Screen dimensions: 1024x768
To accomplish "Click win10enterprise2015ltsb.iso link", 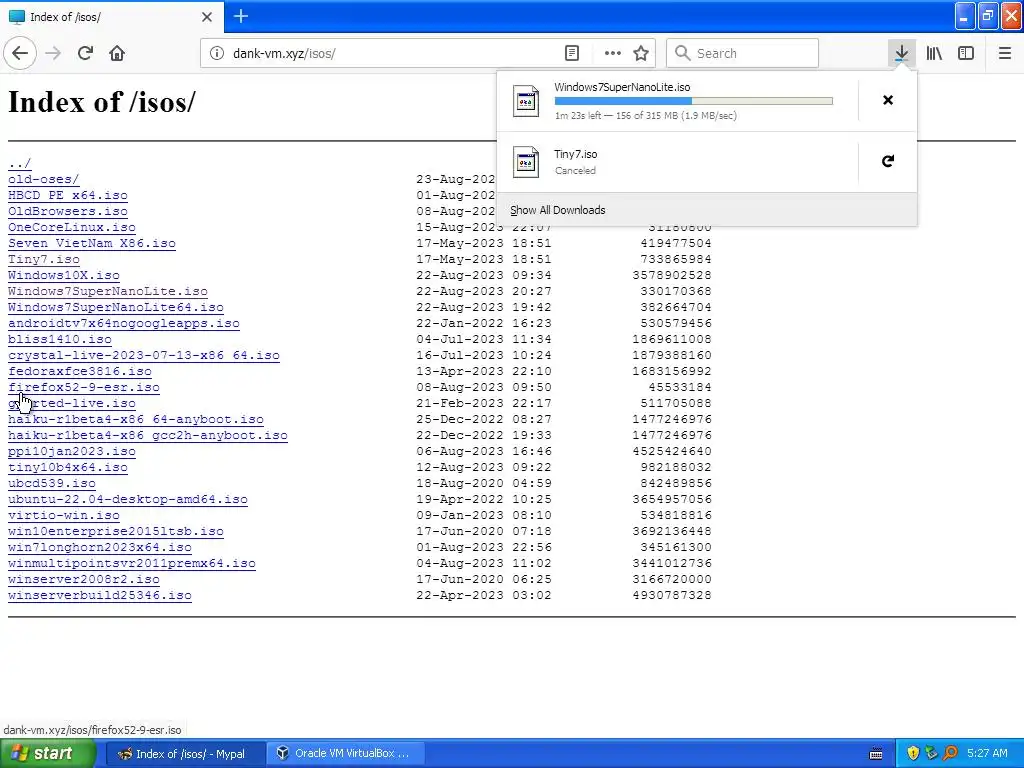I will 116,531.
